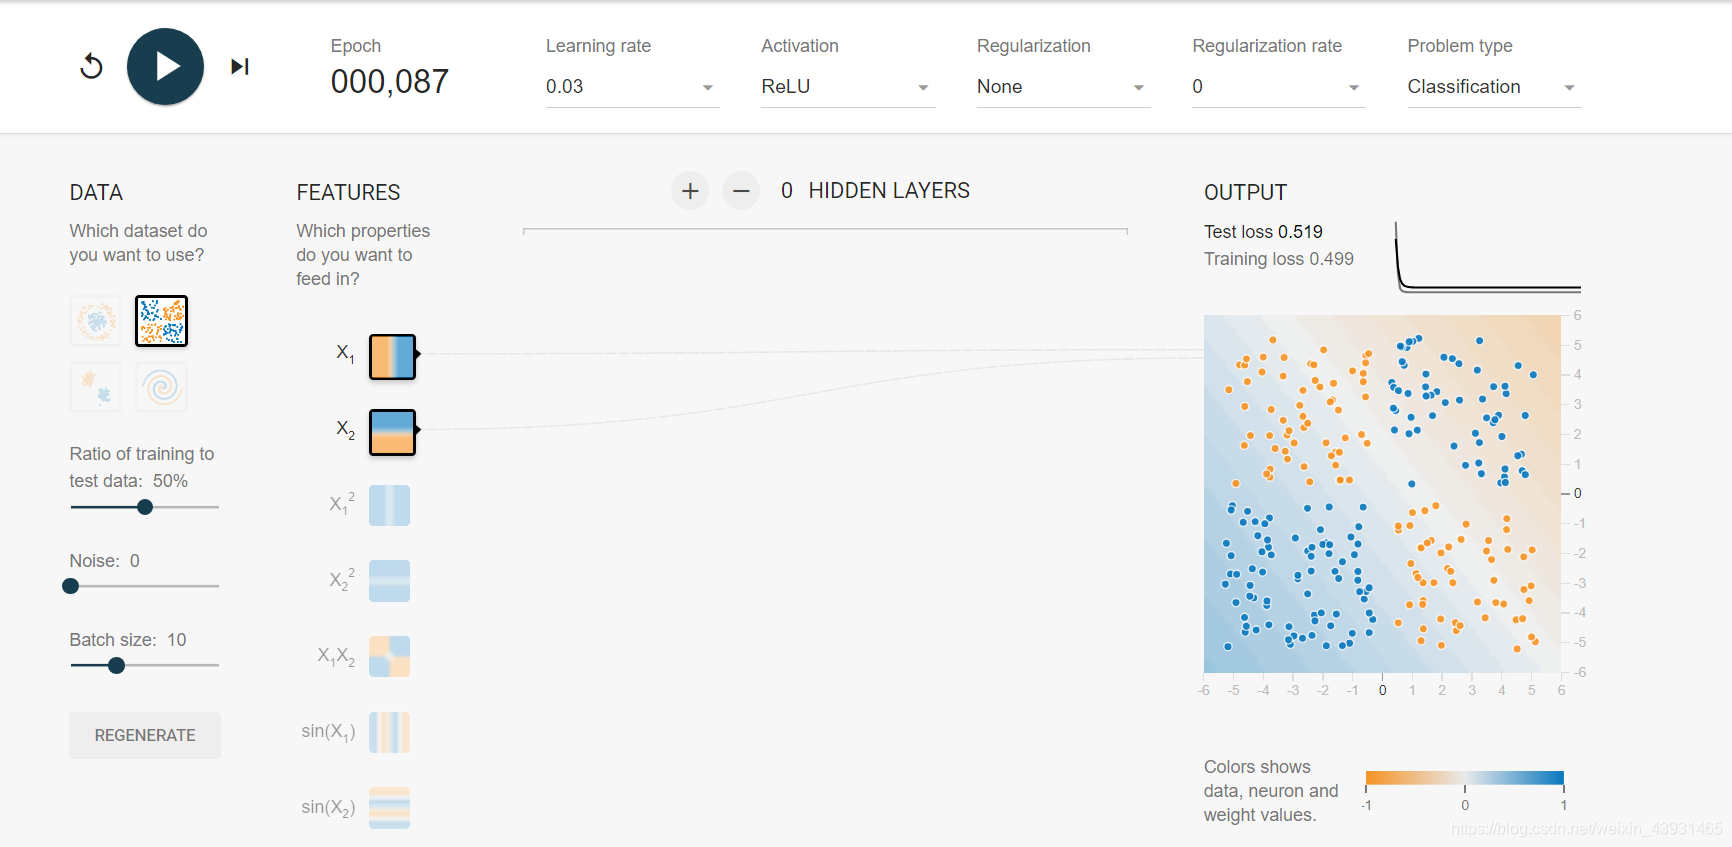Screen dimensions: 1732x847
Task: Open the Problem type dropdown
Action: tap(1494, 87)
